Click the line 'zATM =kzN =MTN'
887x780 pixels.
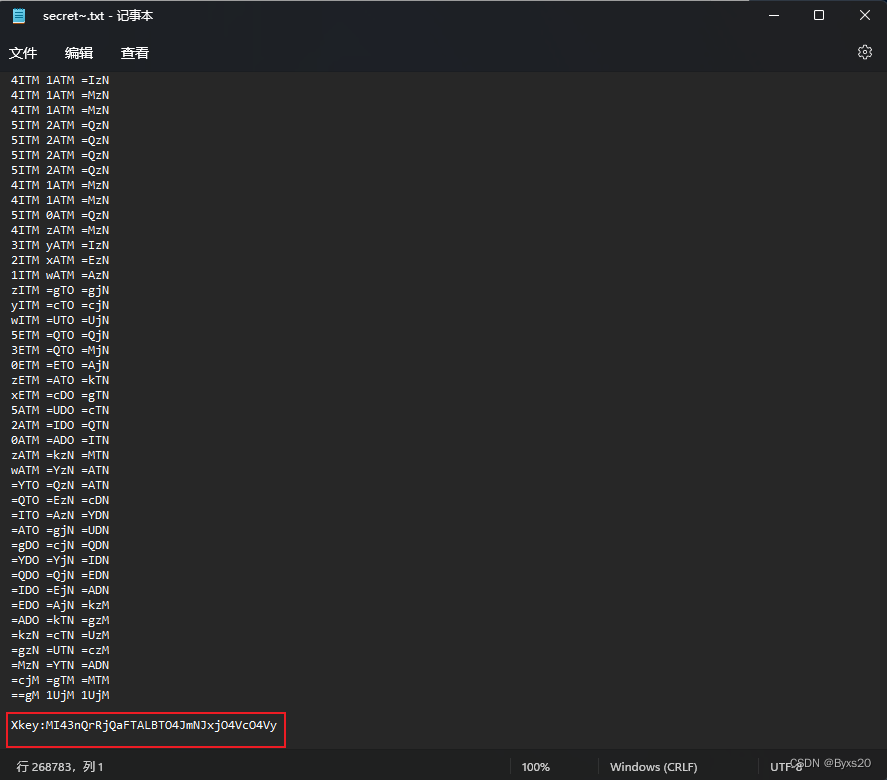[60, 455]
